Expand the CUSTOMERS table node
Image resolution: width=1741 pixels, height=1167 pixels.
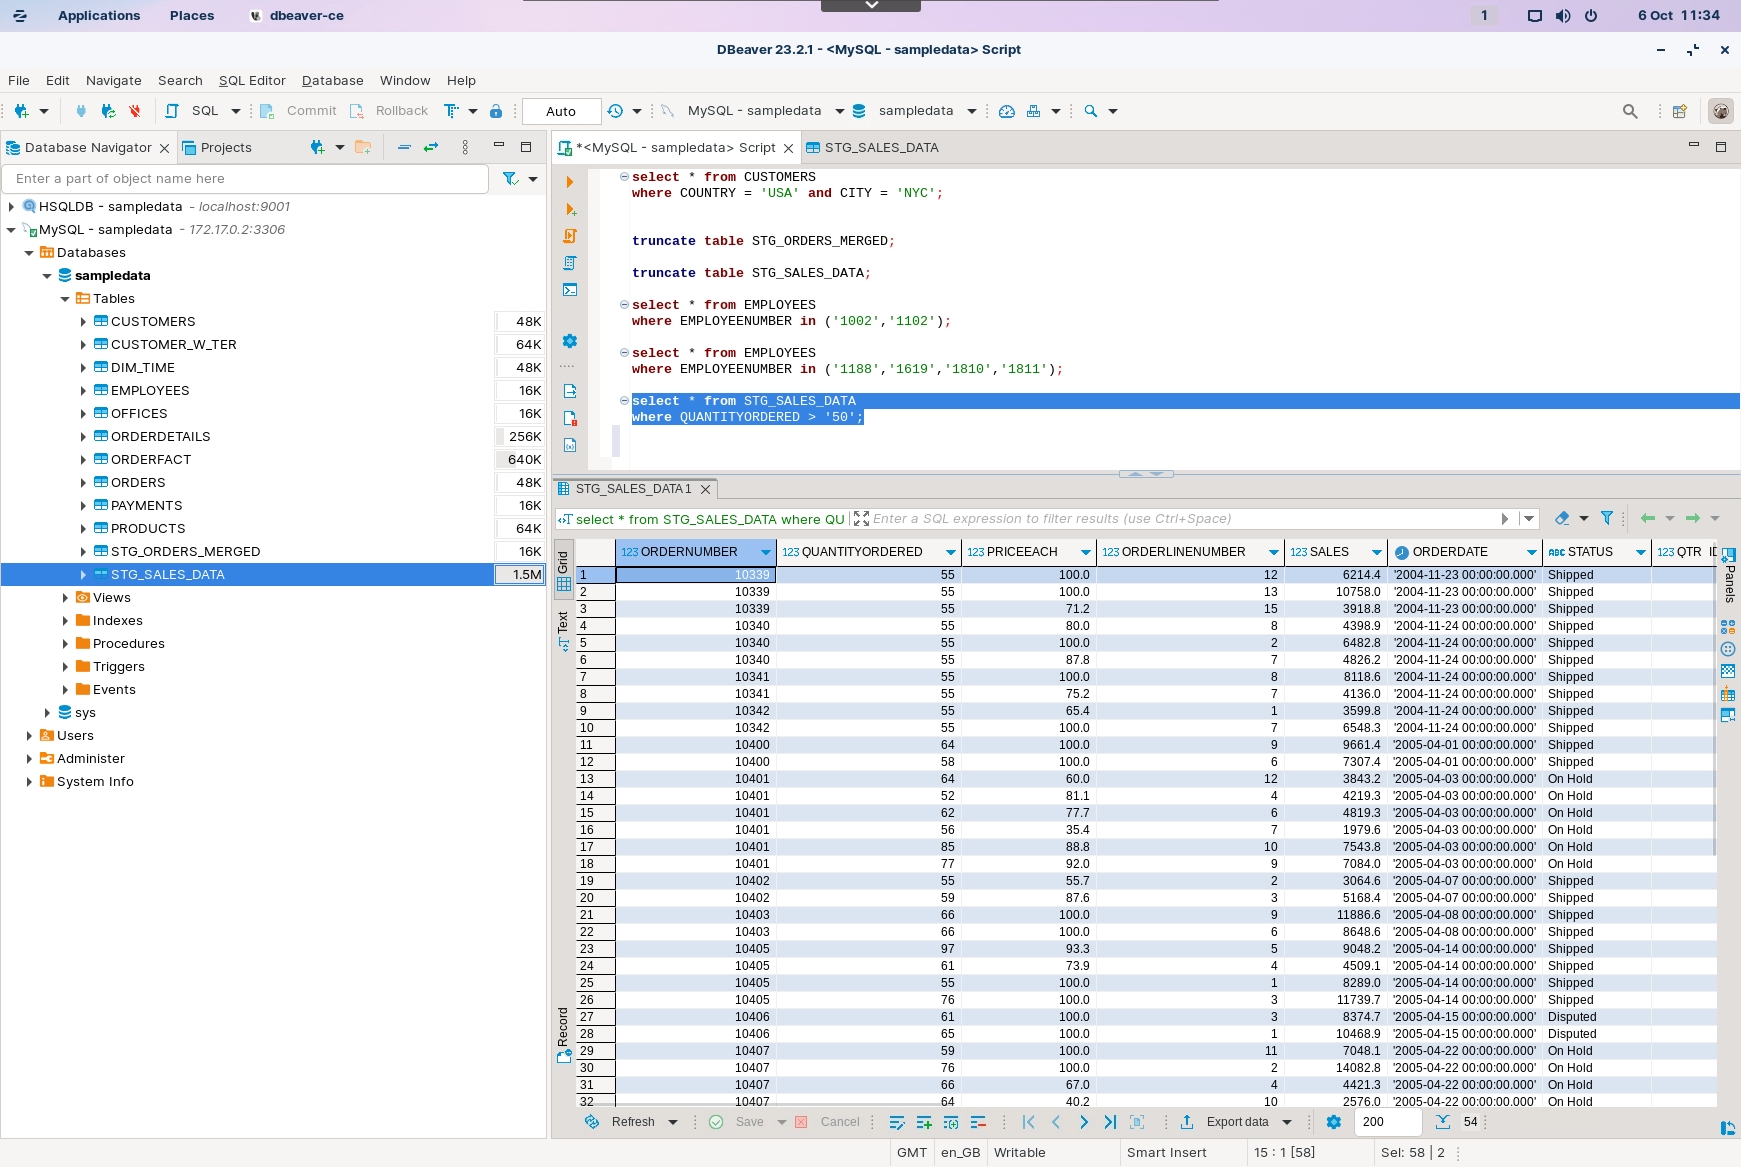83,322
